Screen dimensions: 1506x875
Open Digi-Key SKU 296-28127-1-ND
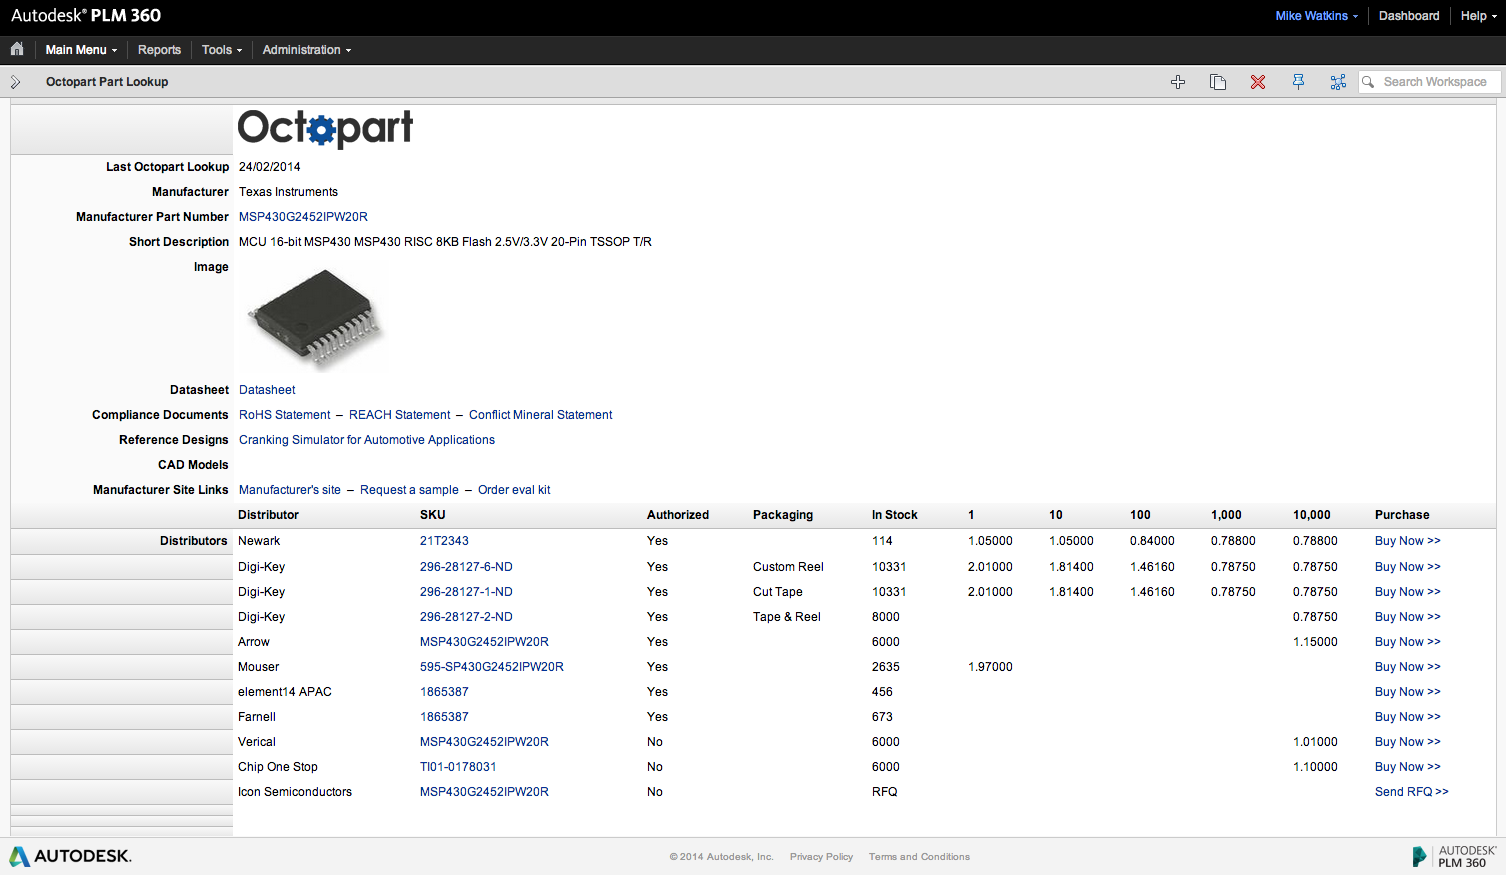coord(466,592)
